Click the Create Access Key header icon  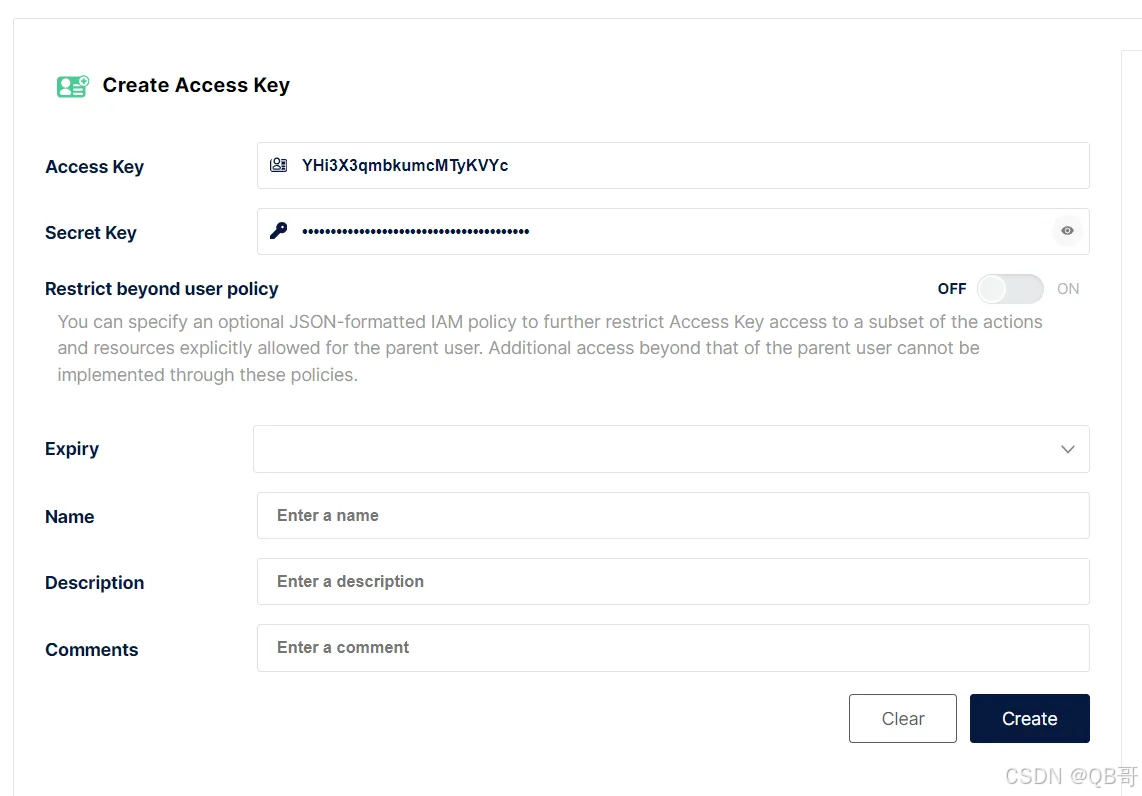[72, 86]
